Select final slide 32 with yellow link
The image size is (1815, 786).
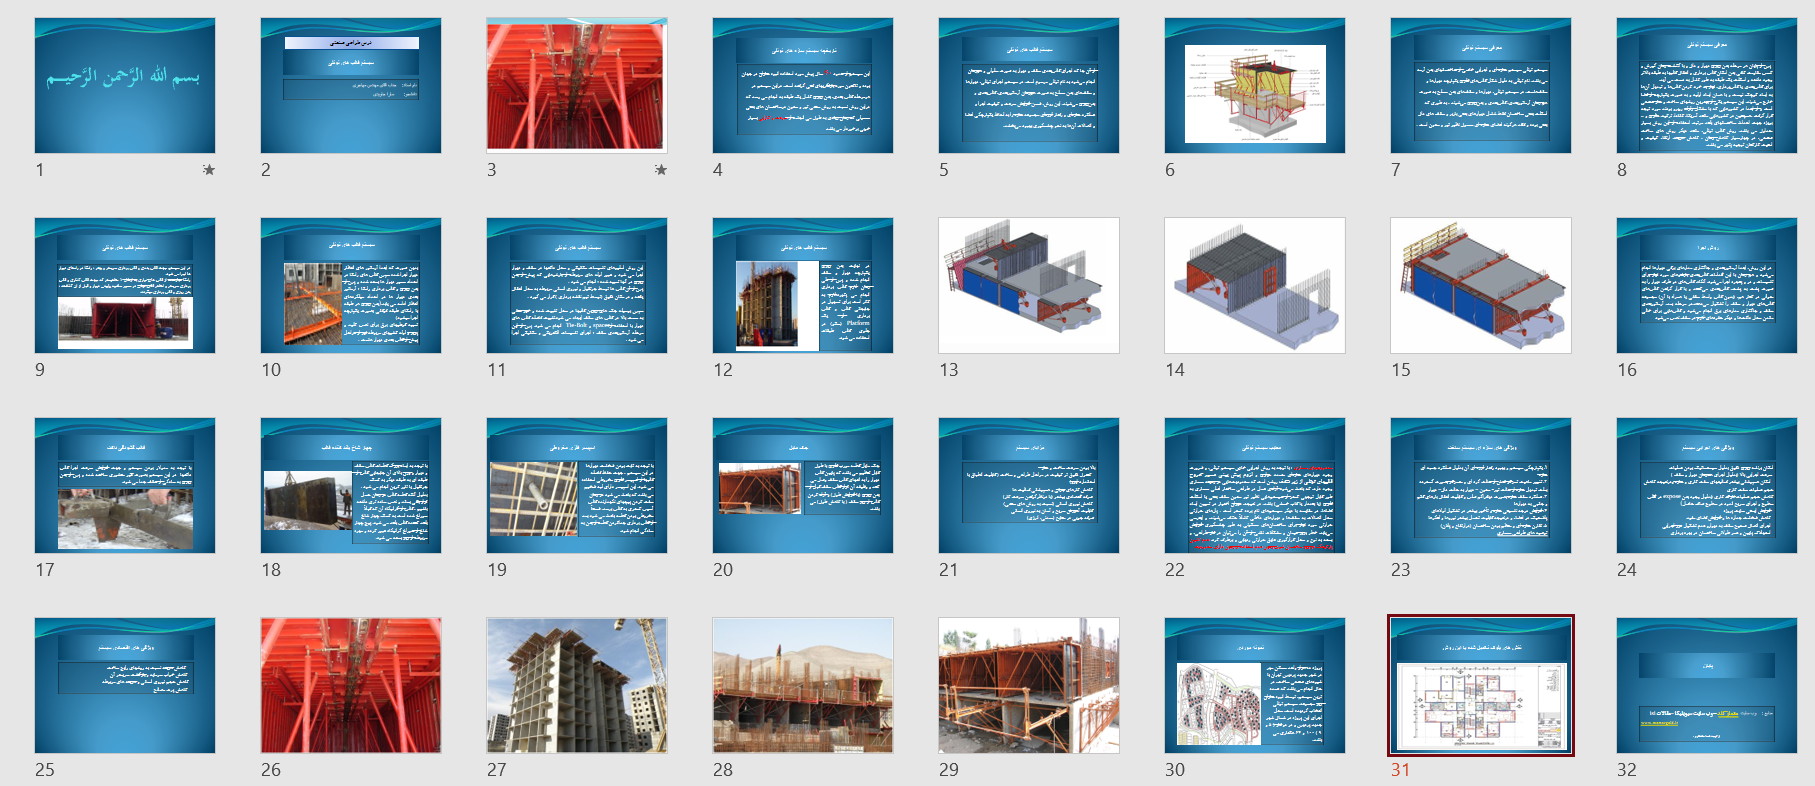coord(1707,685)
